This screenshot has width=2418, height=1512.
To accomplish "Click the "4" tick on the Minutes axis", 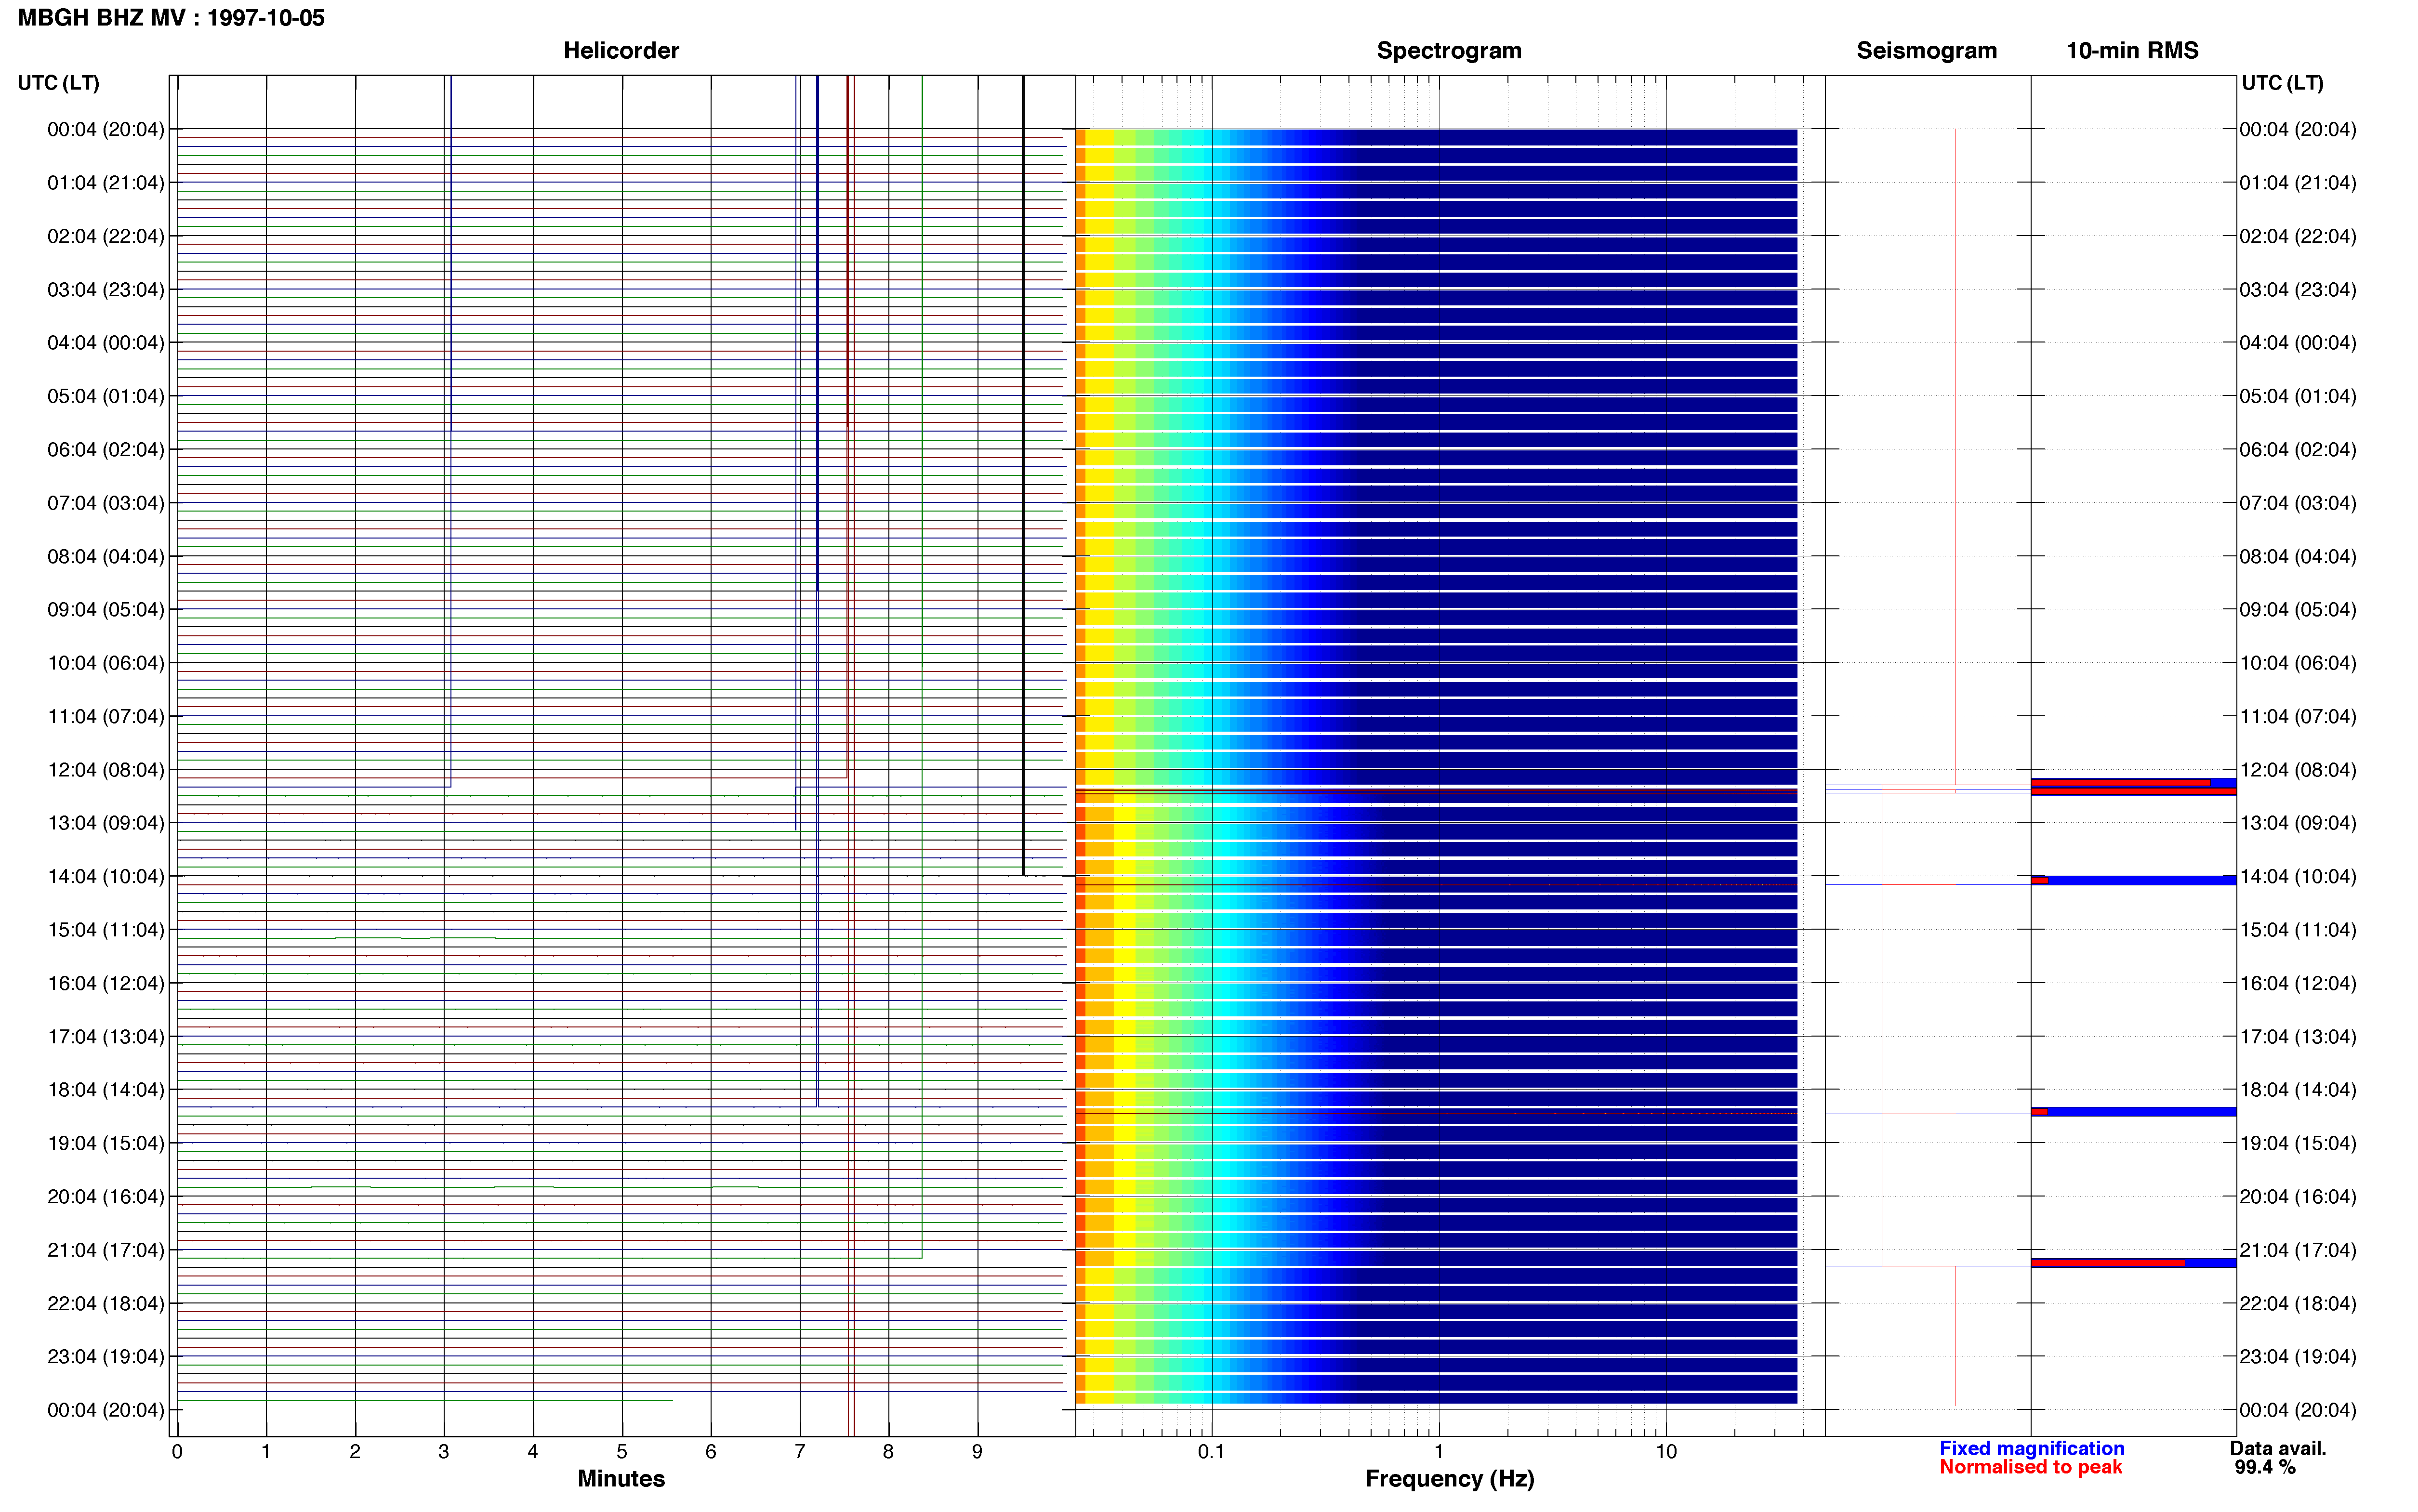I will [x=533, y=1451].
